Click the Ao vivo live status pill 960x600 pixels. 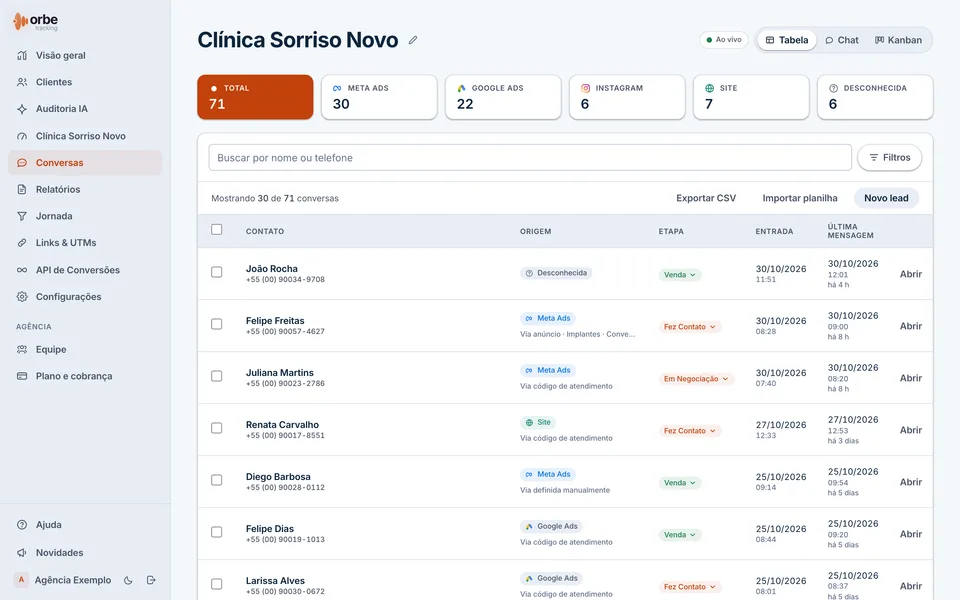click(724, 40)
